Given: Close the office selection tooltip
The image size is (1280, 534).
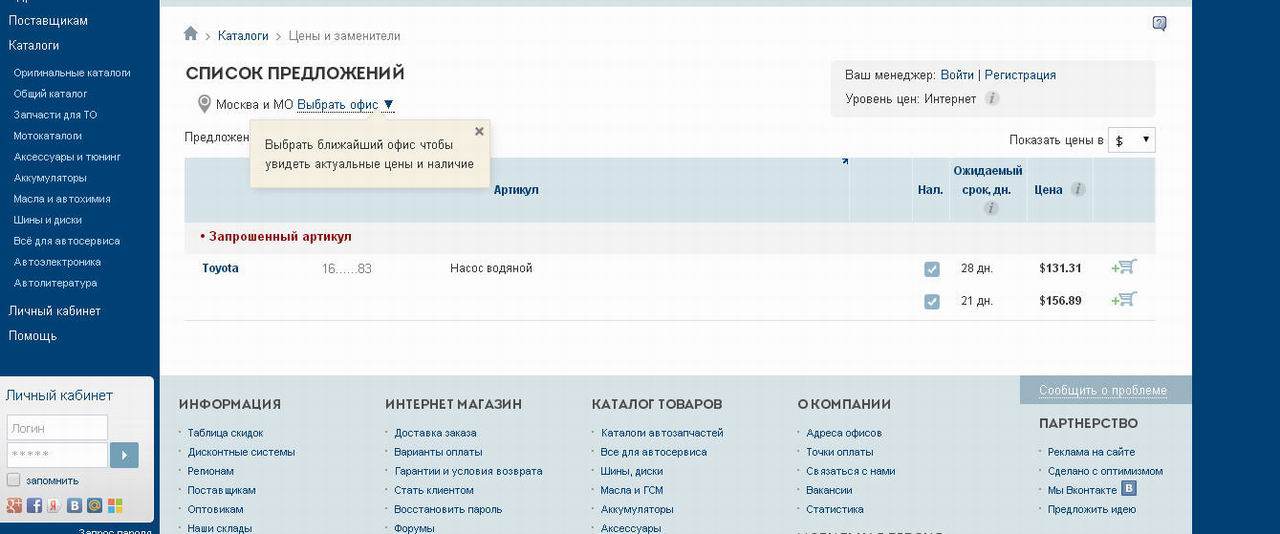Looking at the screenshot, I should [479, 131].
